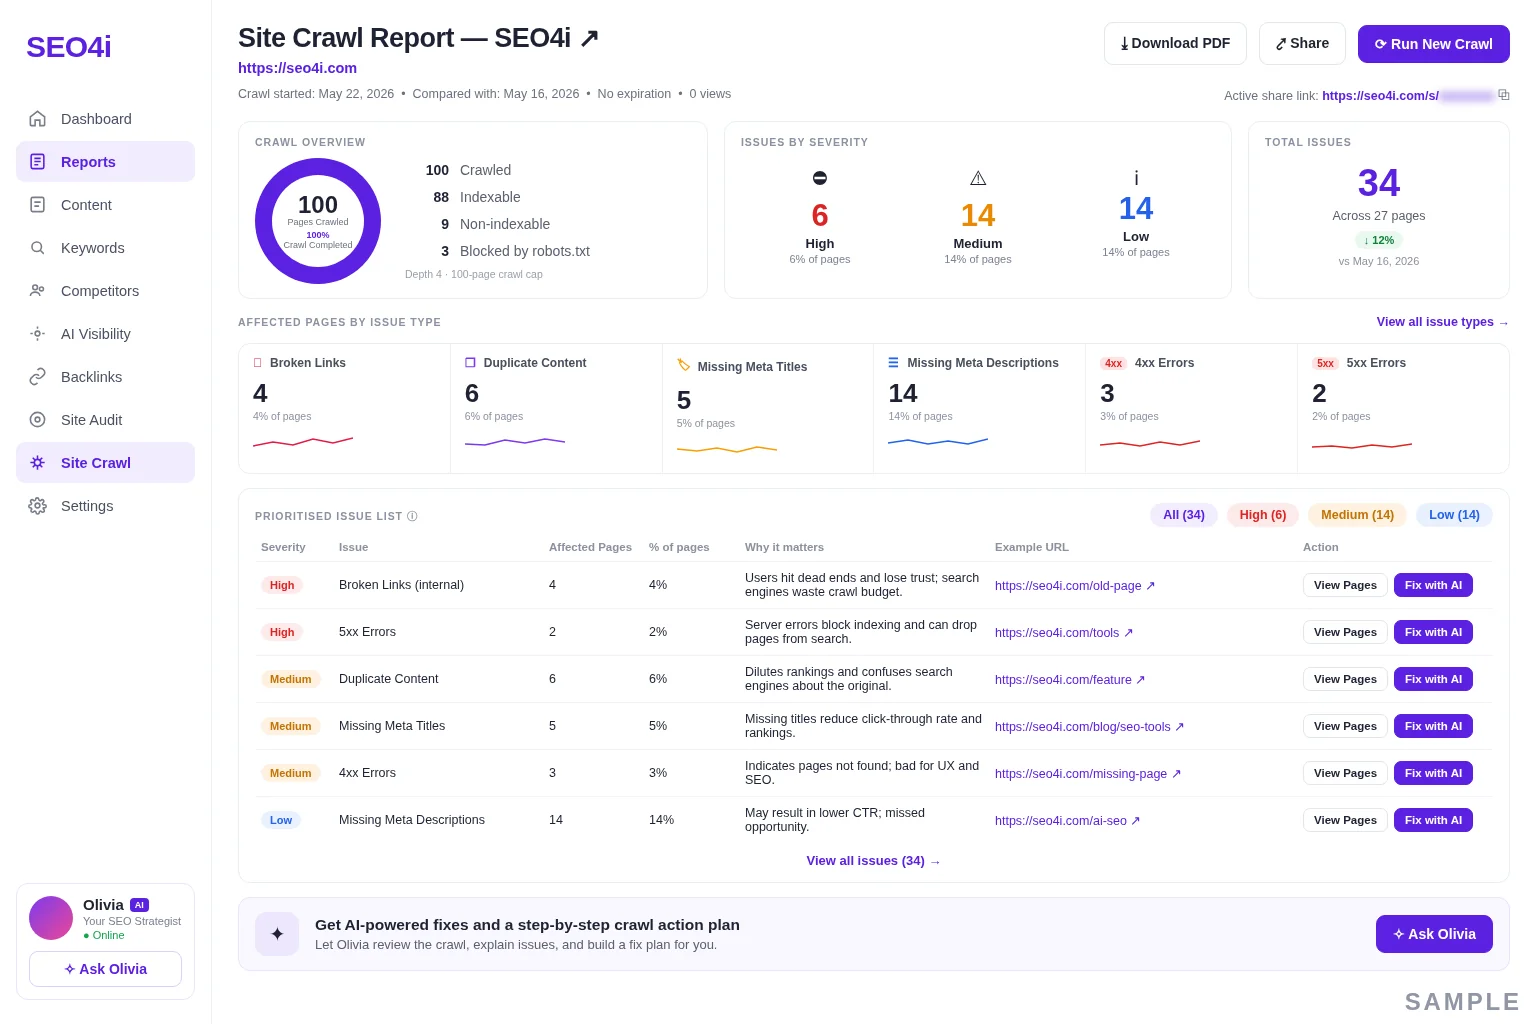This screenshot has height=1024, width=1536.
Task: Filter issue list by All (34)
Action: 1184,515
